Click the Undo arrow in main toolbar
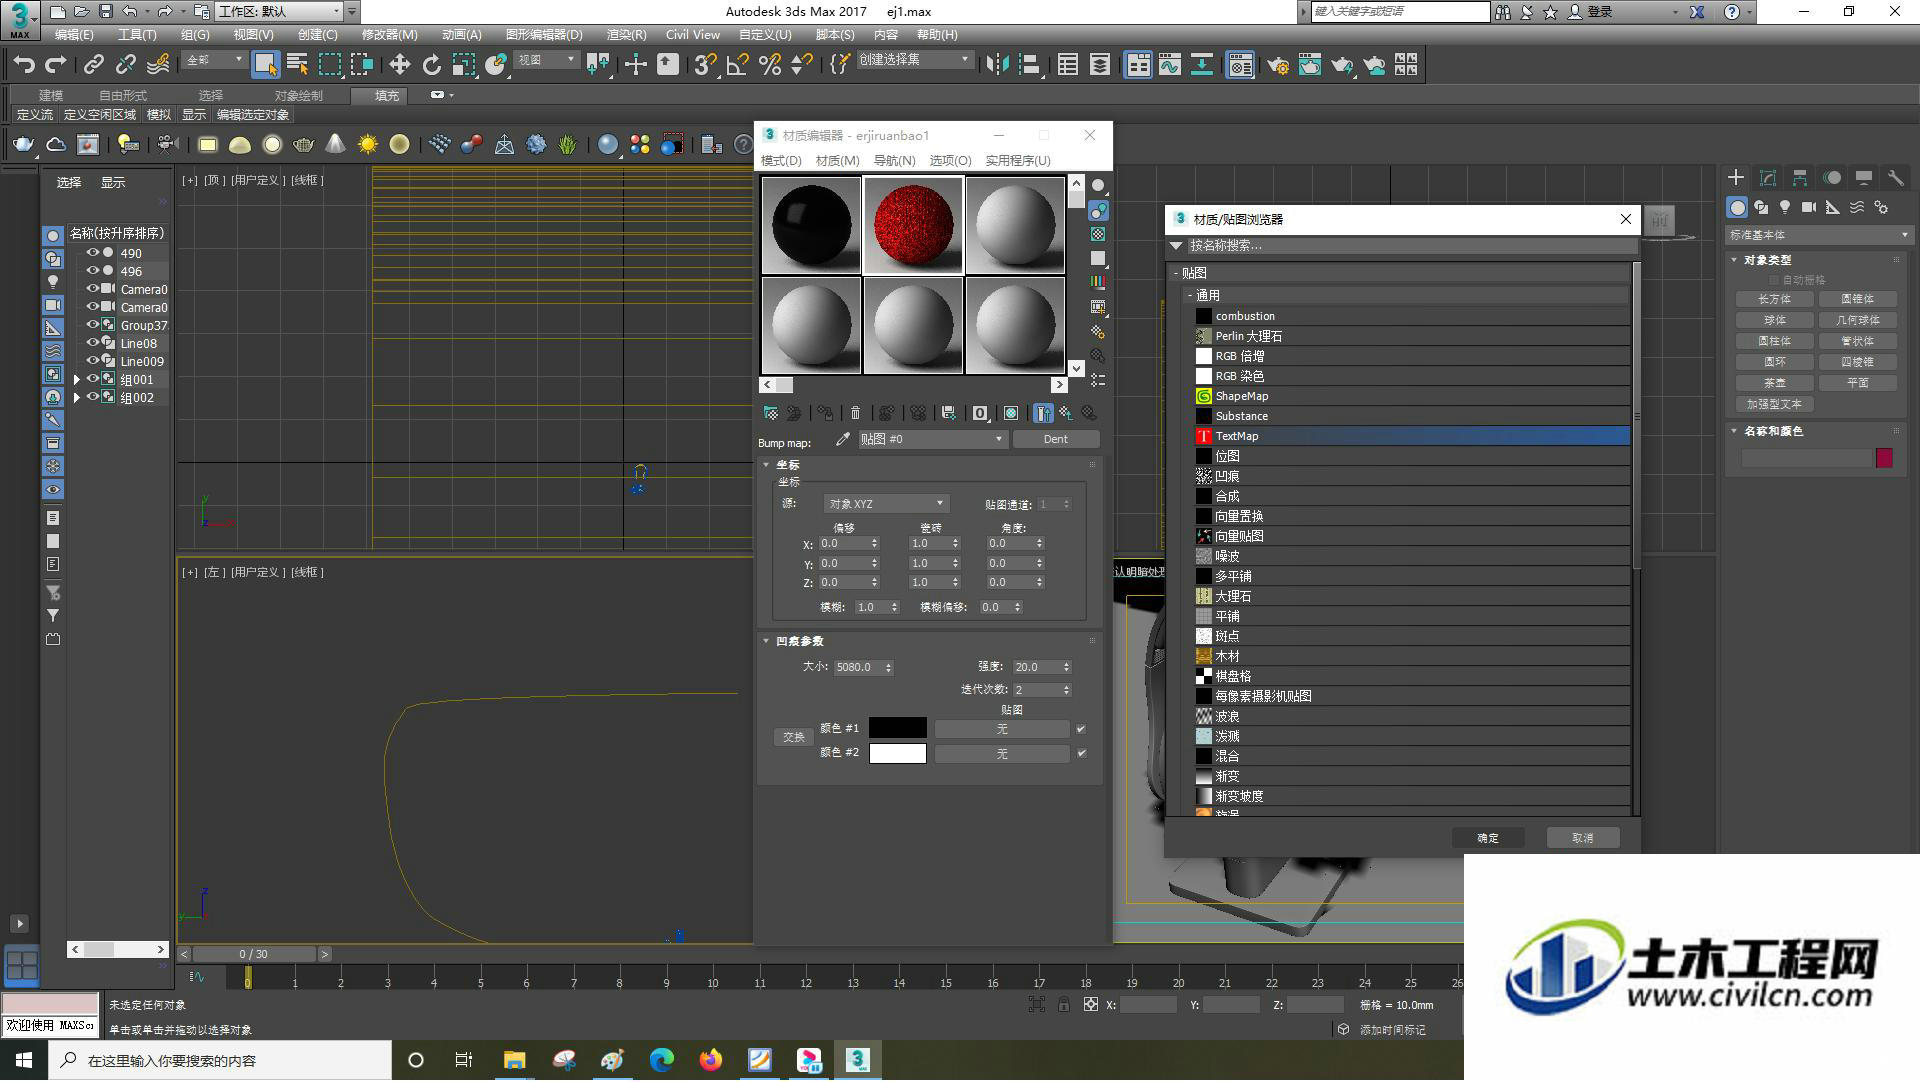Image resolution: width=1920 pixels, height=1082 pixels. pyautogui.click(x=24, y=65)
